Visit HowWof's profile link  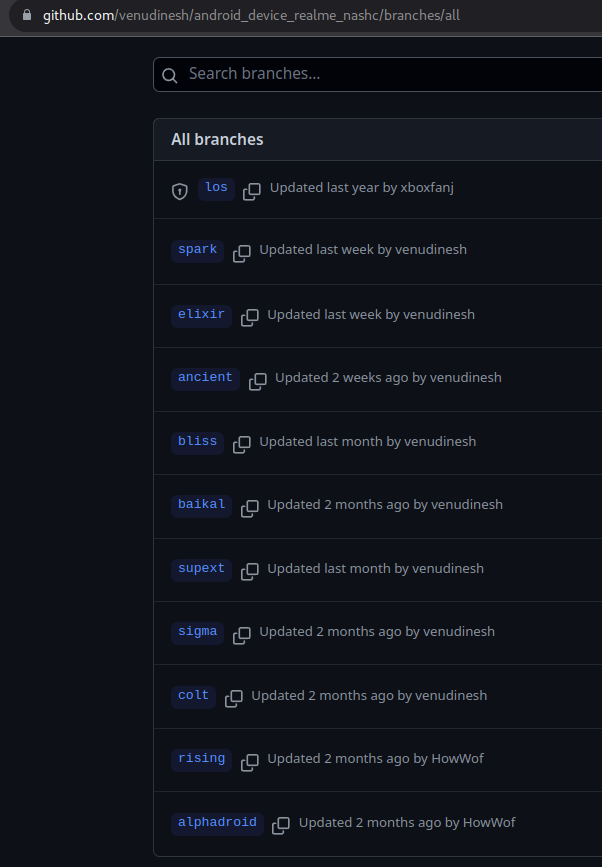click(x=458, y=758)
